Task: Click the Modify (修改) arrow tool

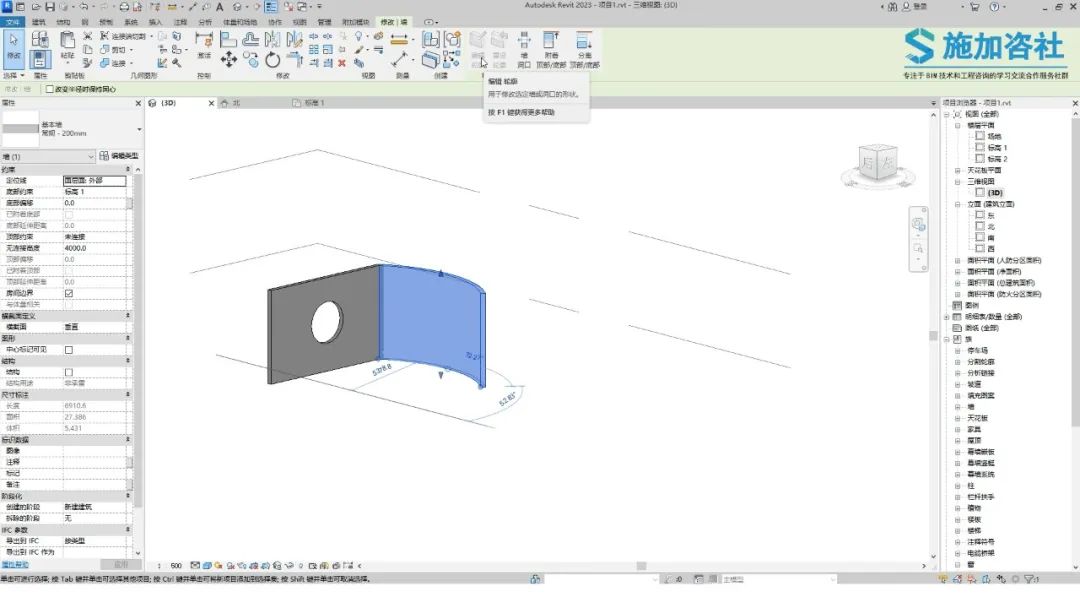Action: click(14, 46)
